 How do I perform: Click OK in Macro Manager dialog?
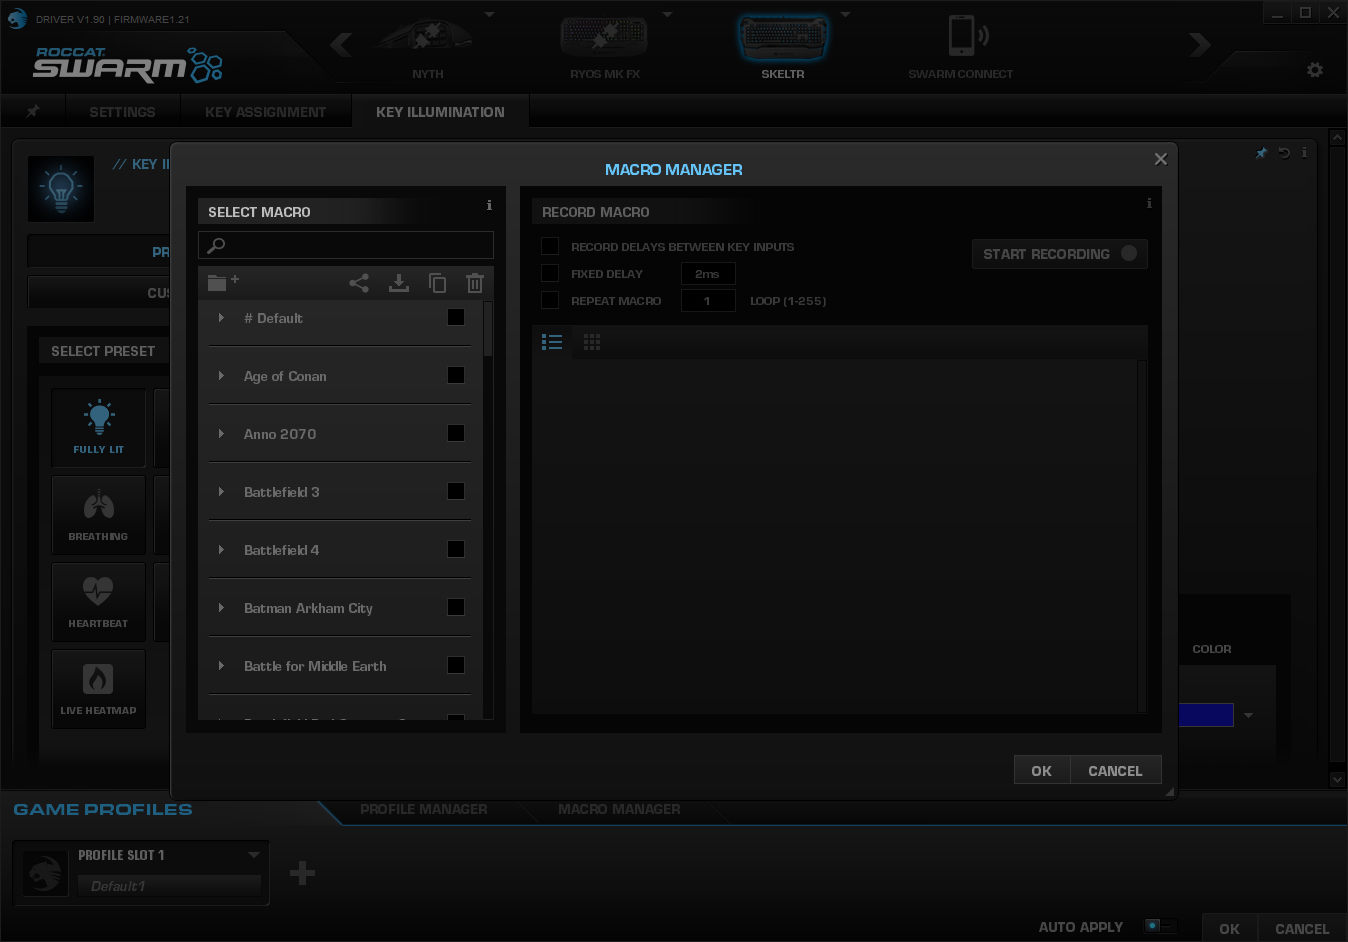point(1042,770)
